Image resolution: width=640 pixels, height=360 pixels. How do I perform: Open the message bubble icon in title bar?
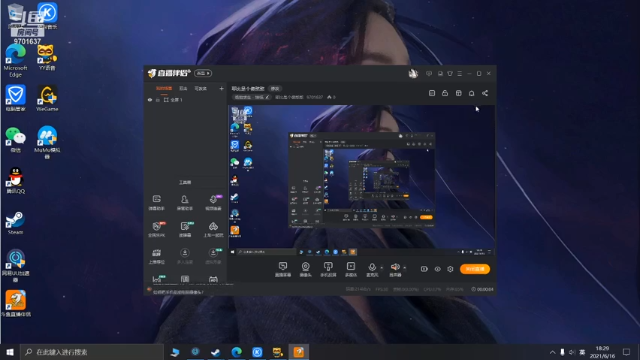click(x=429, y=74)
